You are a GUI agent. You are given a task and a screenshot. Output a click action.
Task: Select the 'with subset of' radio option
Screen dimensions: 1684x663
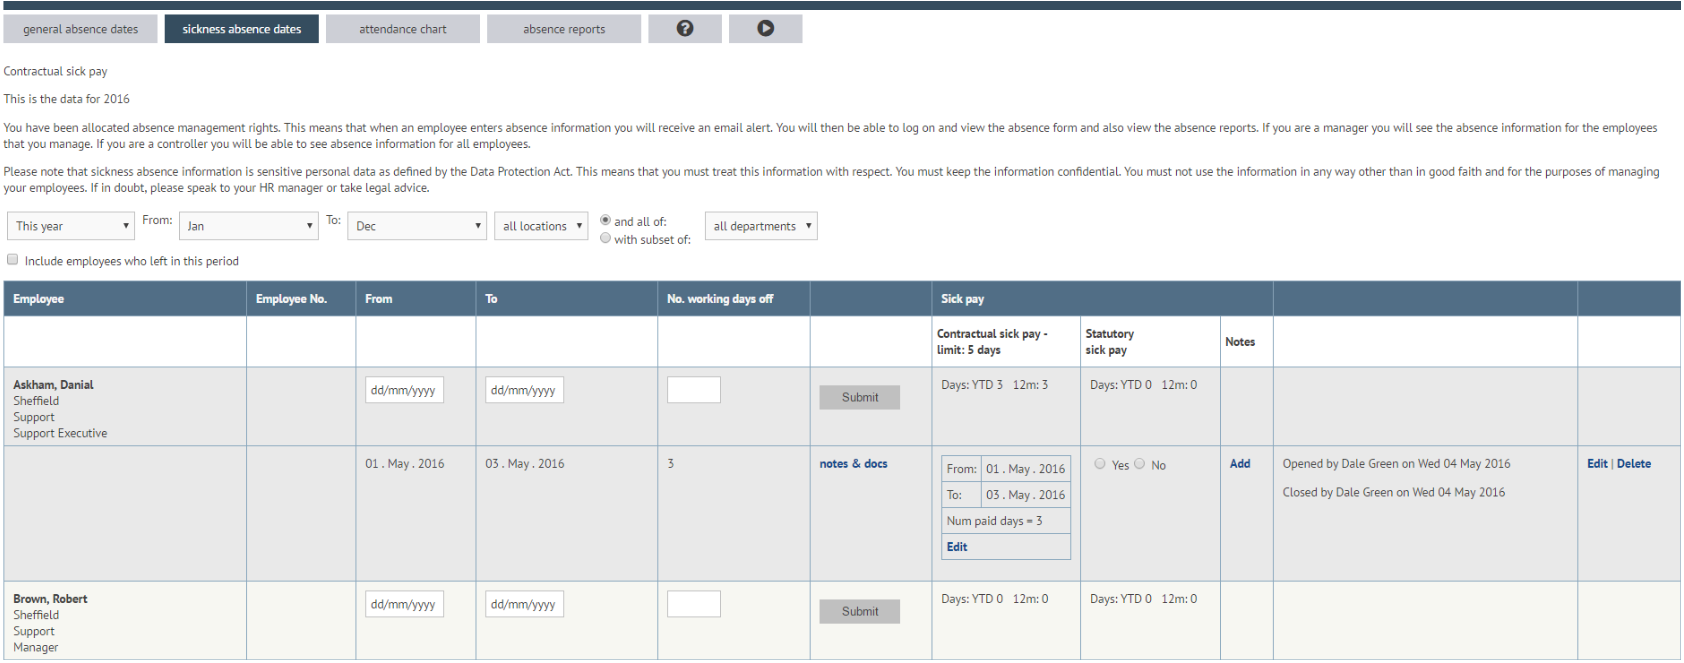(x=605, y=238)
